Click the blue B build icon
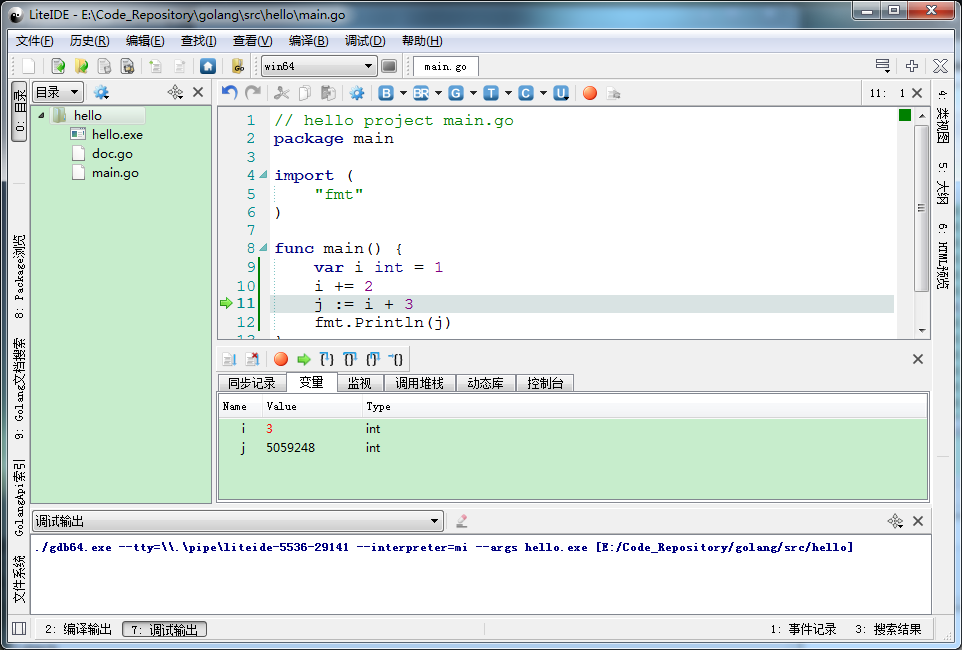This screenshot has height=650, width=962. (386, 93)
